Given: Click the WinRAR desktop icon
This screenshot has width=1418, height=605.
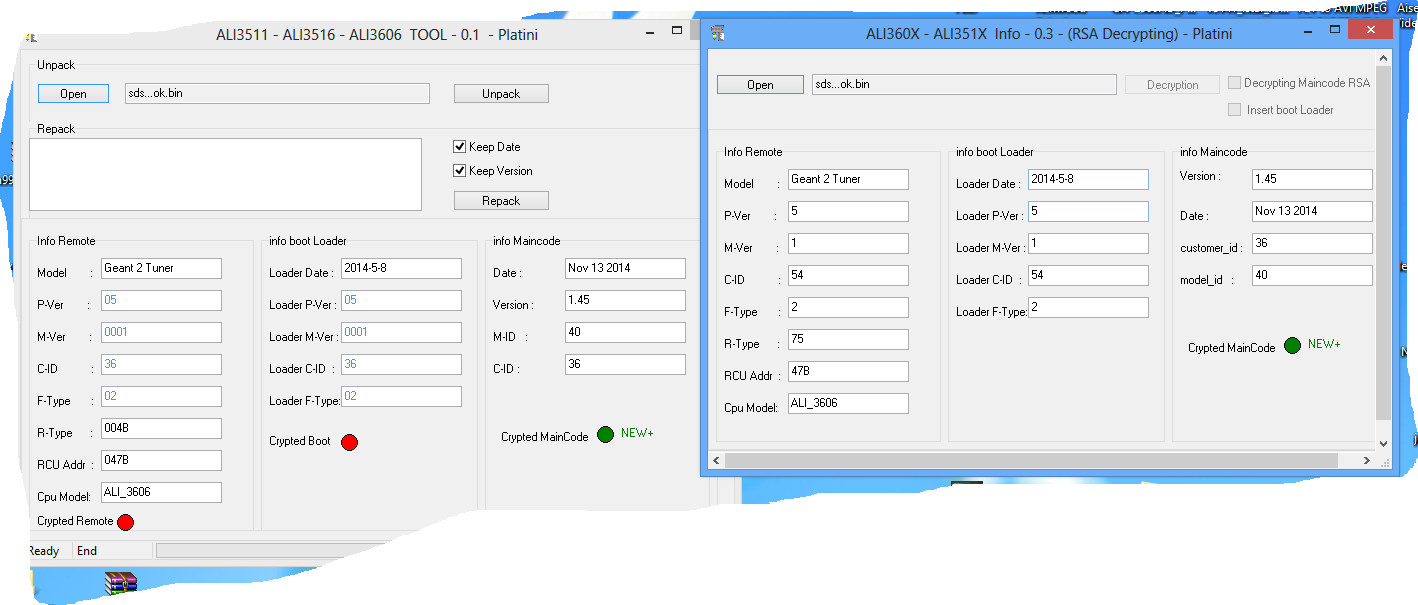Looking at the screenshot, I should (x=120, y=582).
